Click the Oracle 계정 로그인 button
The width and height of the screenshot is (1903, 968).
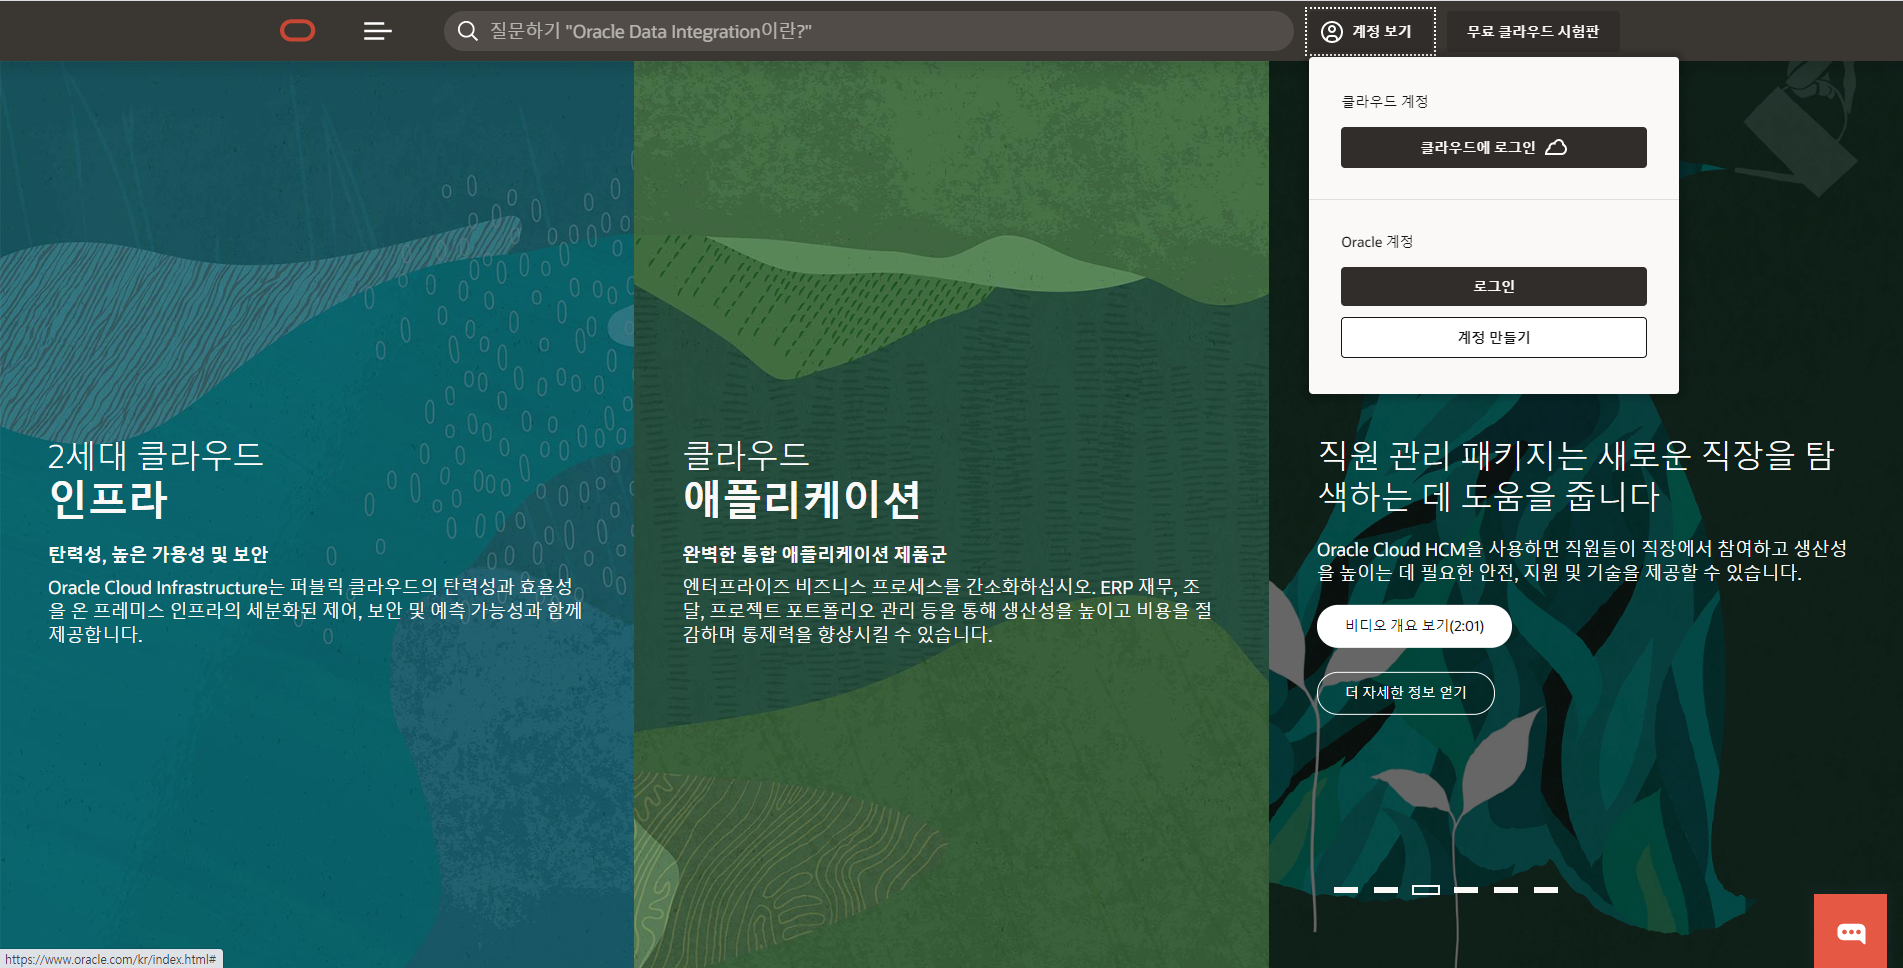(x=1493, y=286)
